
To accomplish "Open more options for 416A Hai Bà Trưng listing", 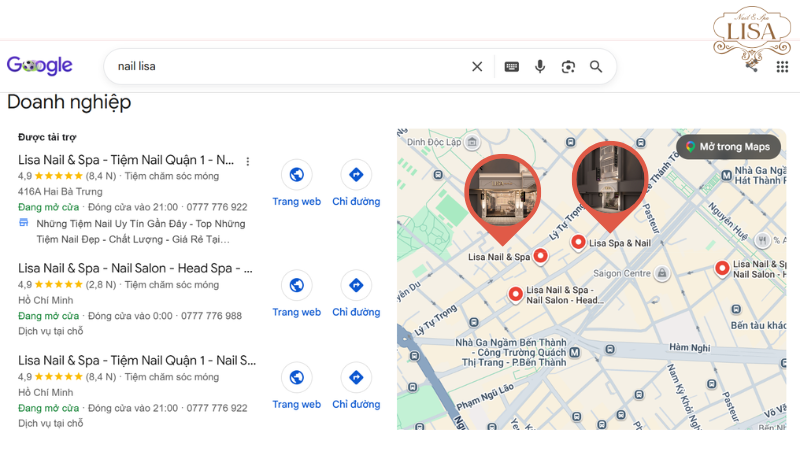I will [247, 161].
